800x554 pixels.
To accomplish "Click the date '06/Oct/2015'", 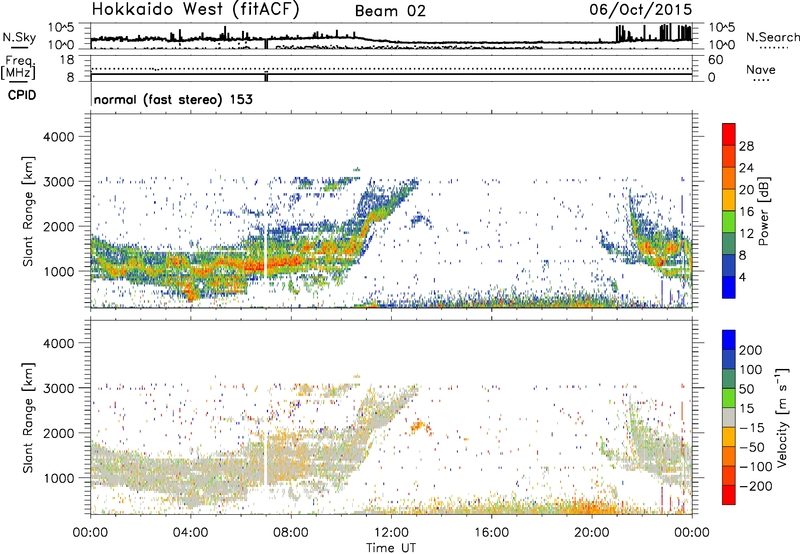I will [x=641, y=10].
